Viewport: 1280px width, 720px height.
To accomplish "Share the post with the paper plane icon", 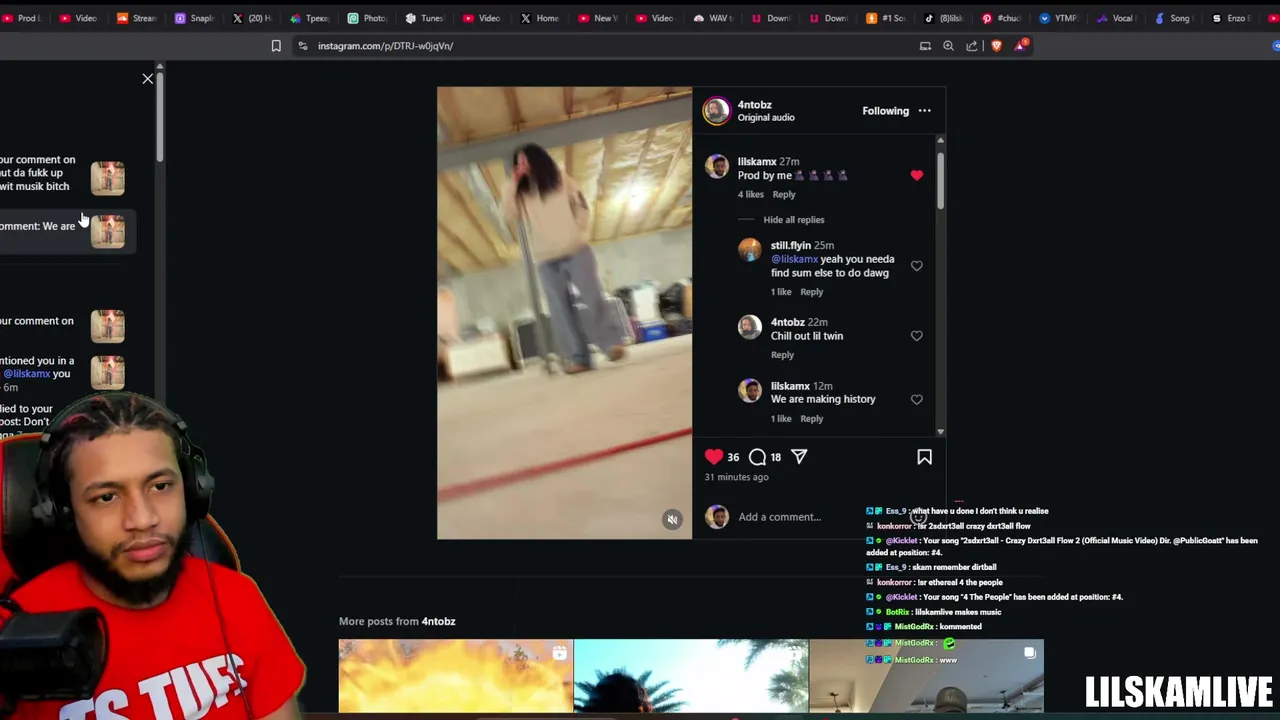I will [x=799, y=457].
